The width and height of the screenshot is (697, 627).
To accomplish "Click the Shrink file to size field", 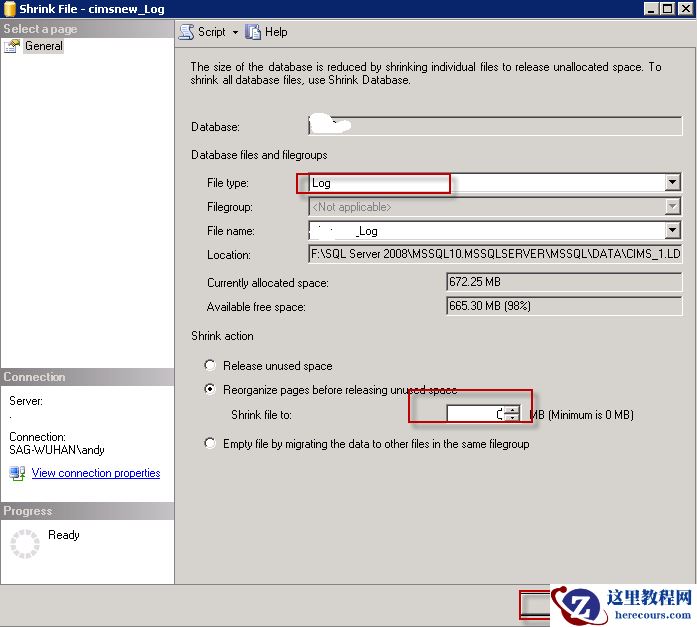I will coord(476,414).
